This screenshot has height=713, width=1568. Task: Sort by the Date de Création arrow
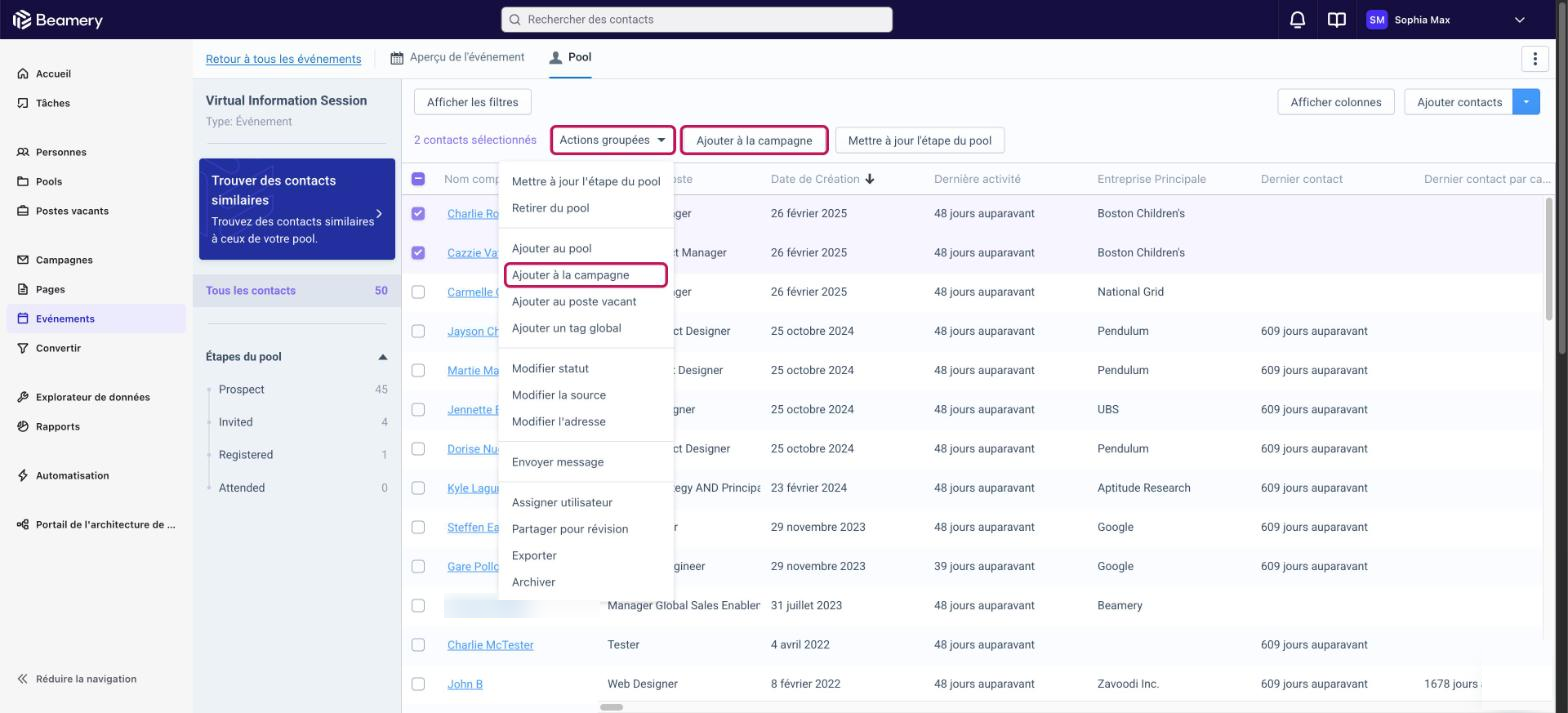(x=870, y=179)
